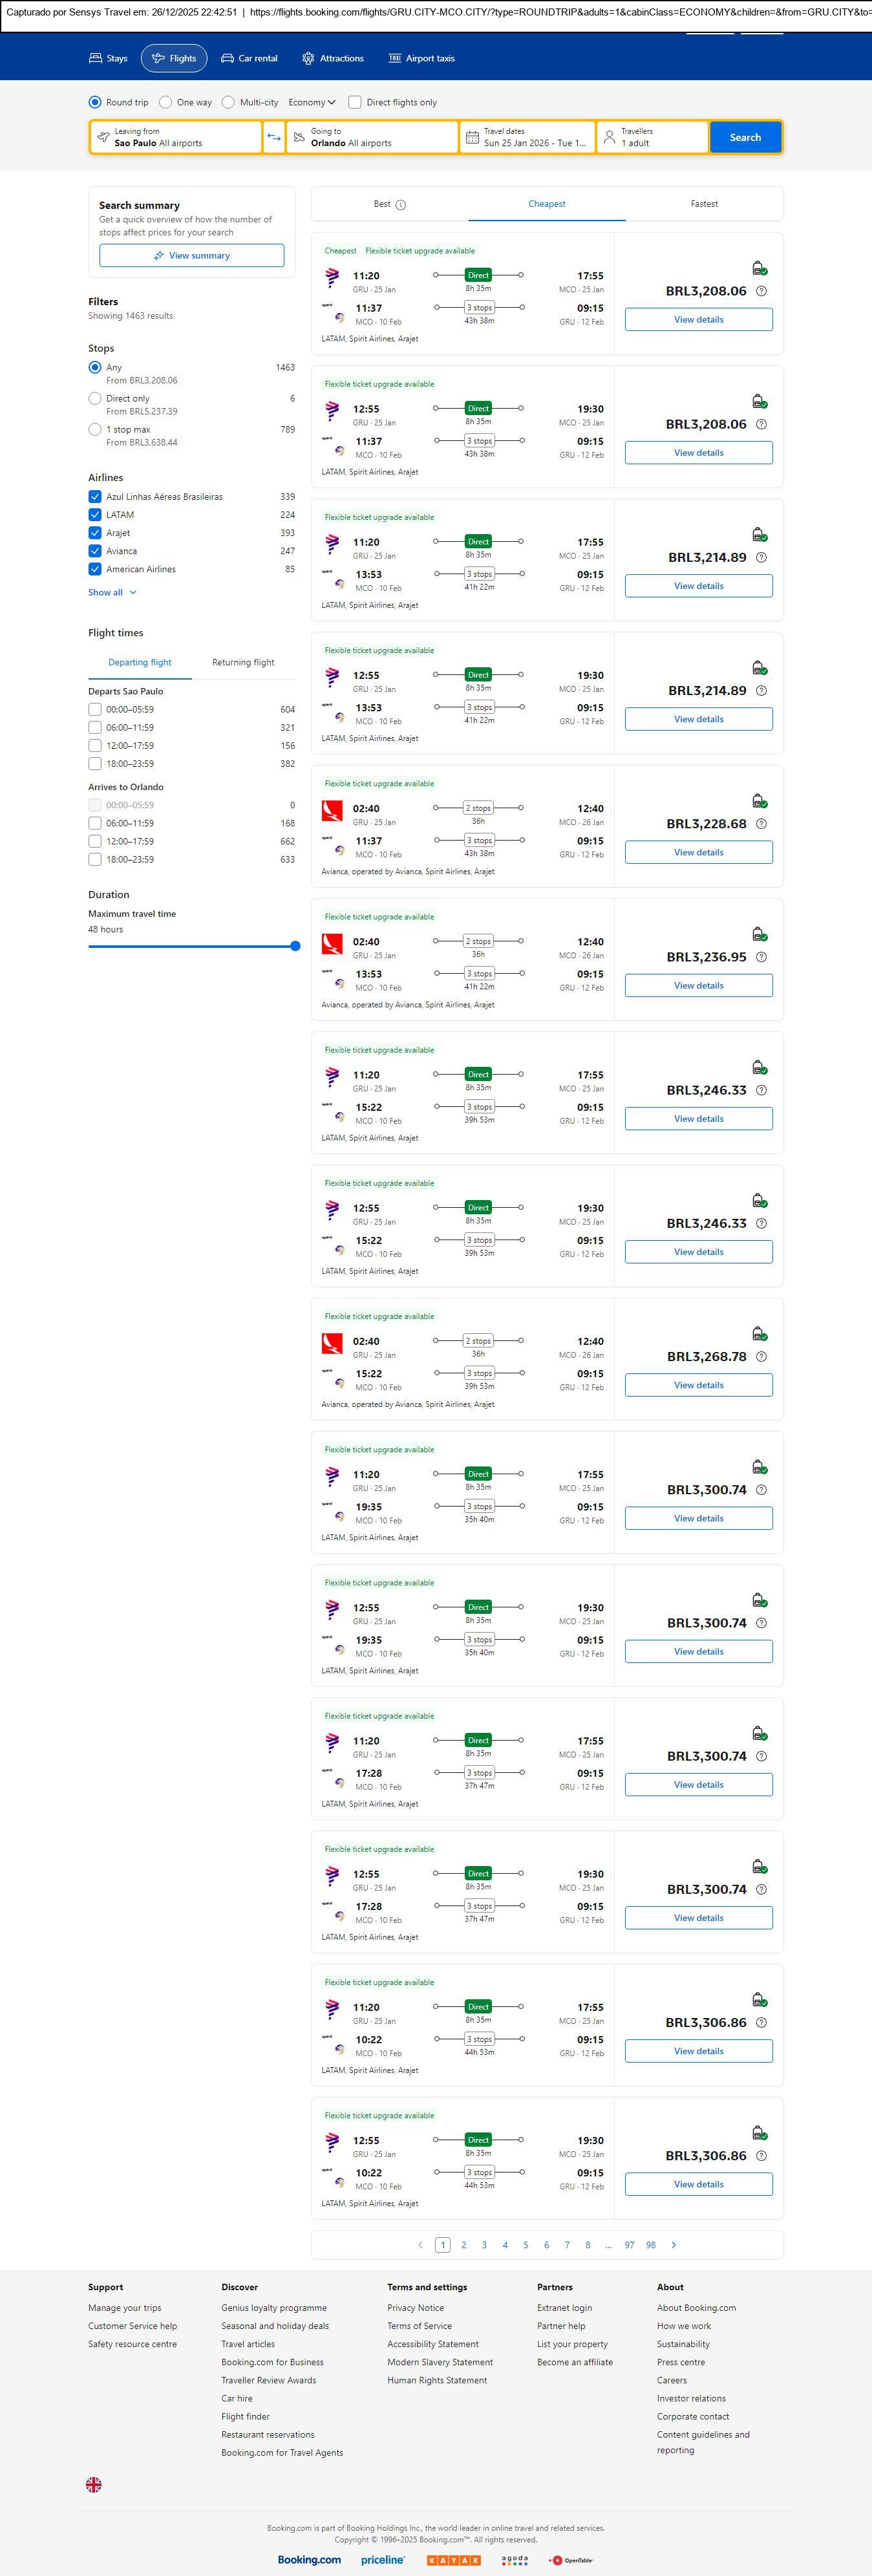The height and width of the screenshot is (2576, 872).
Task: Click the calendar icon in Travel dates field
Action: click(x=472, y=137)
